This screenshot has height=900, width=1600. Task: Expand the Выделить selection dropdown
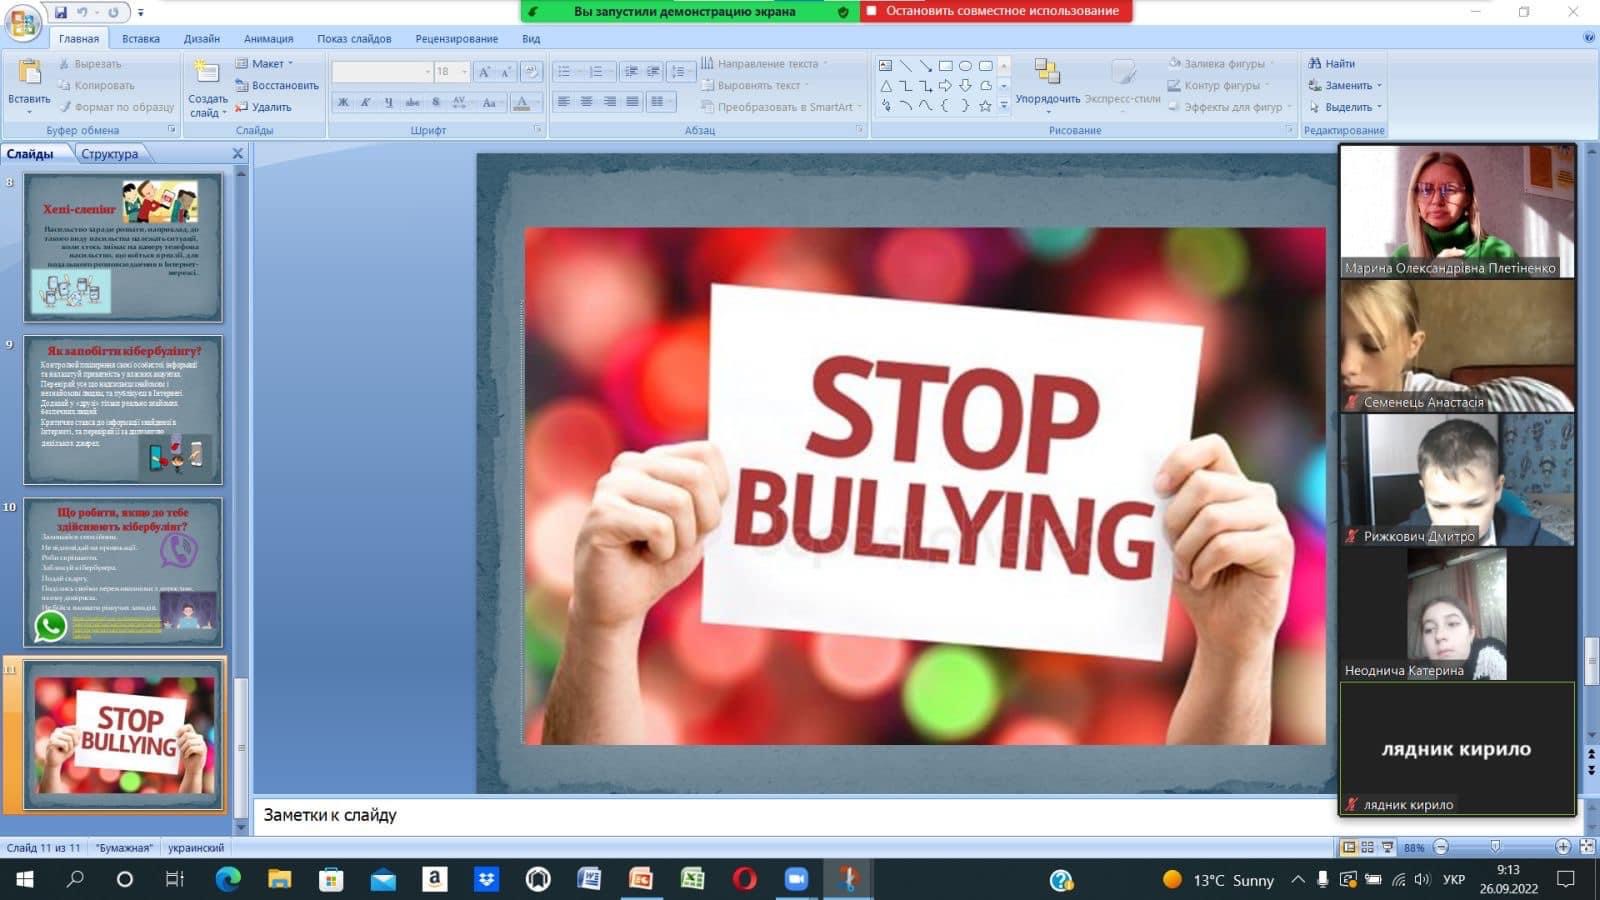pos(1345,108)
